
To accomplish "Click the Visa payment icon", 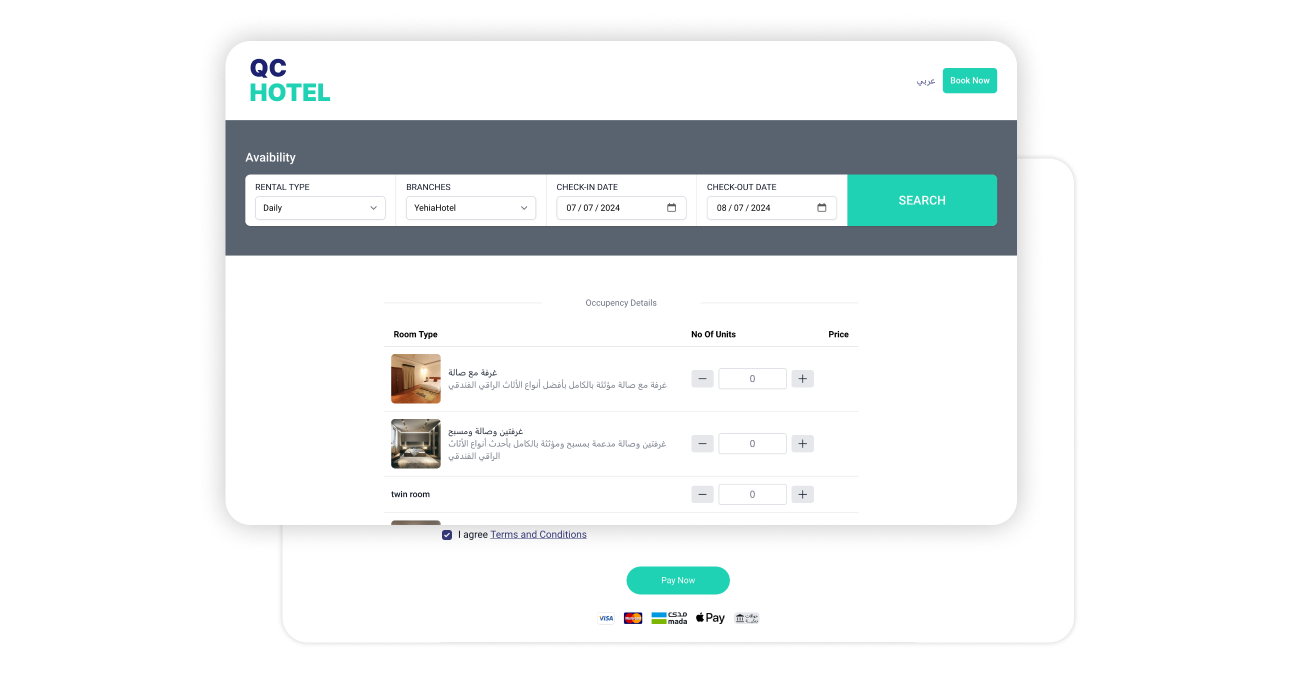I will coord(606,618).
